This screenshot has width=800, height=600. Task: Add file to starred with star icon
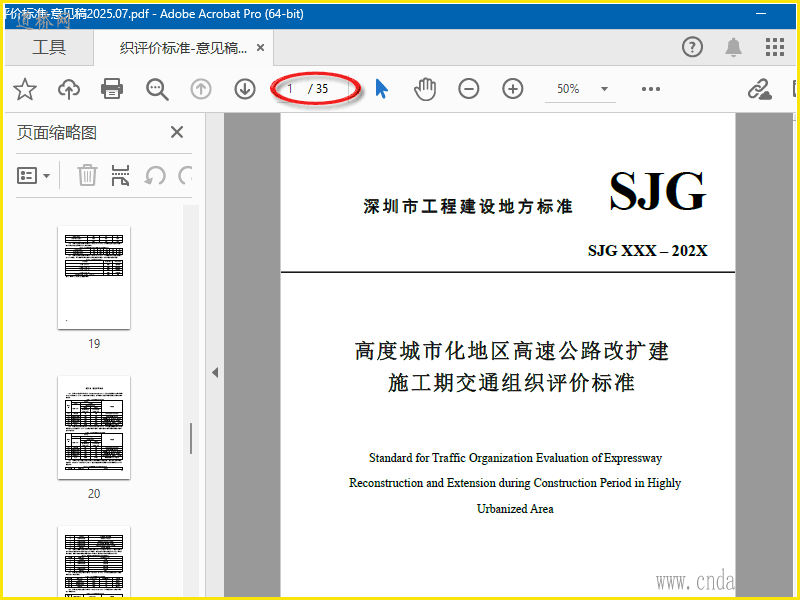click(x=24, y=89)
